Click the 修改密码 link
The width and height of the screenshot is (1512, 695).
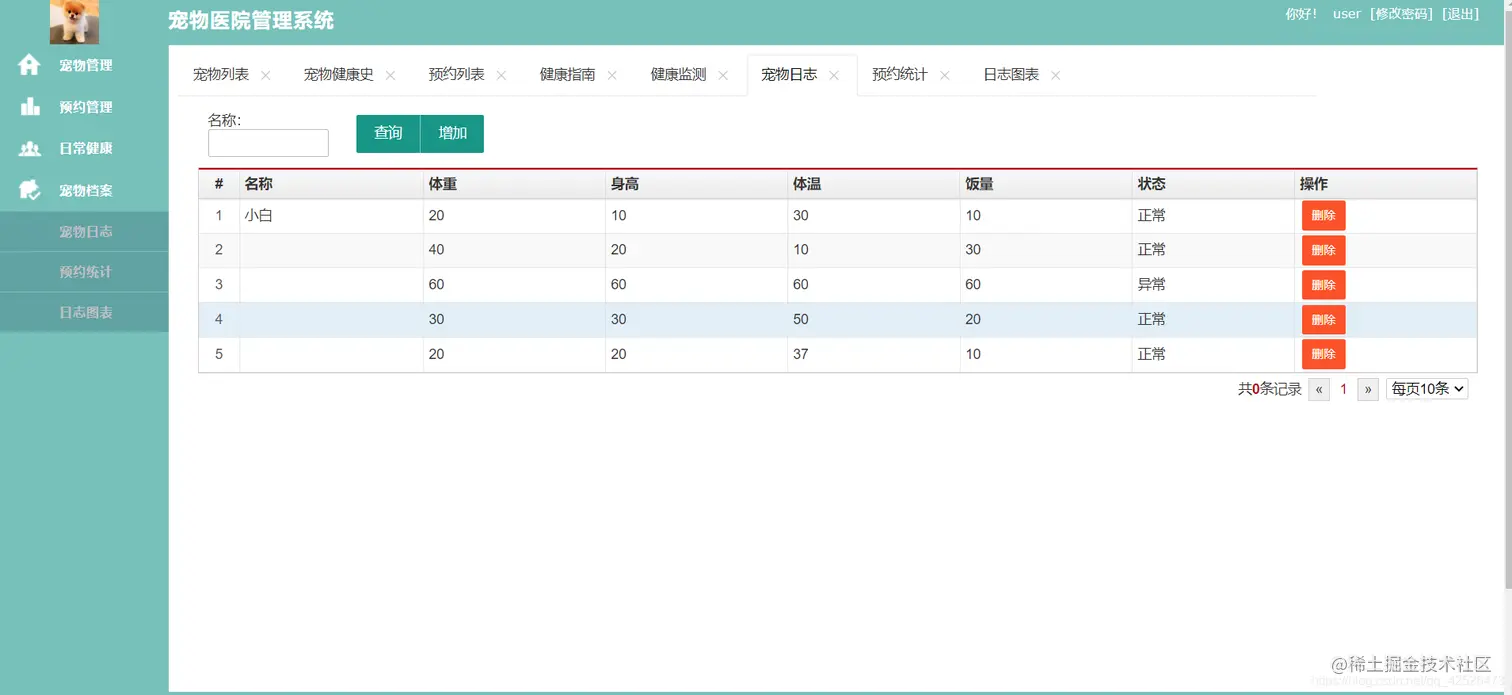coord(1401,14)
